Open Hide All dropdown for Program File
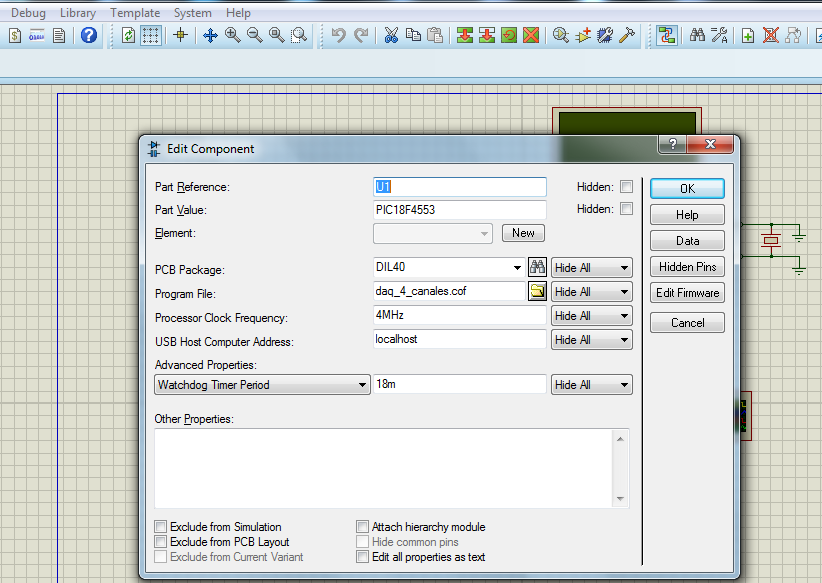The height and width of the screenshot is (583, 822). [591, 292]
